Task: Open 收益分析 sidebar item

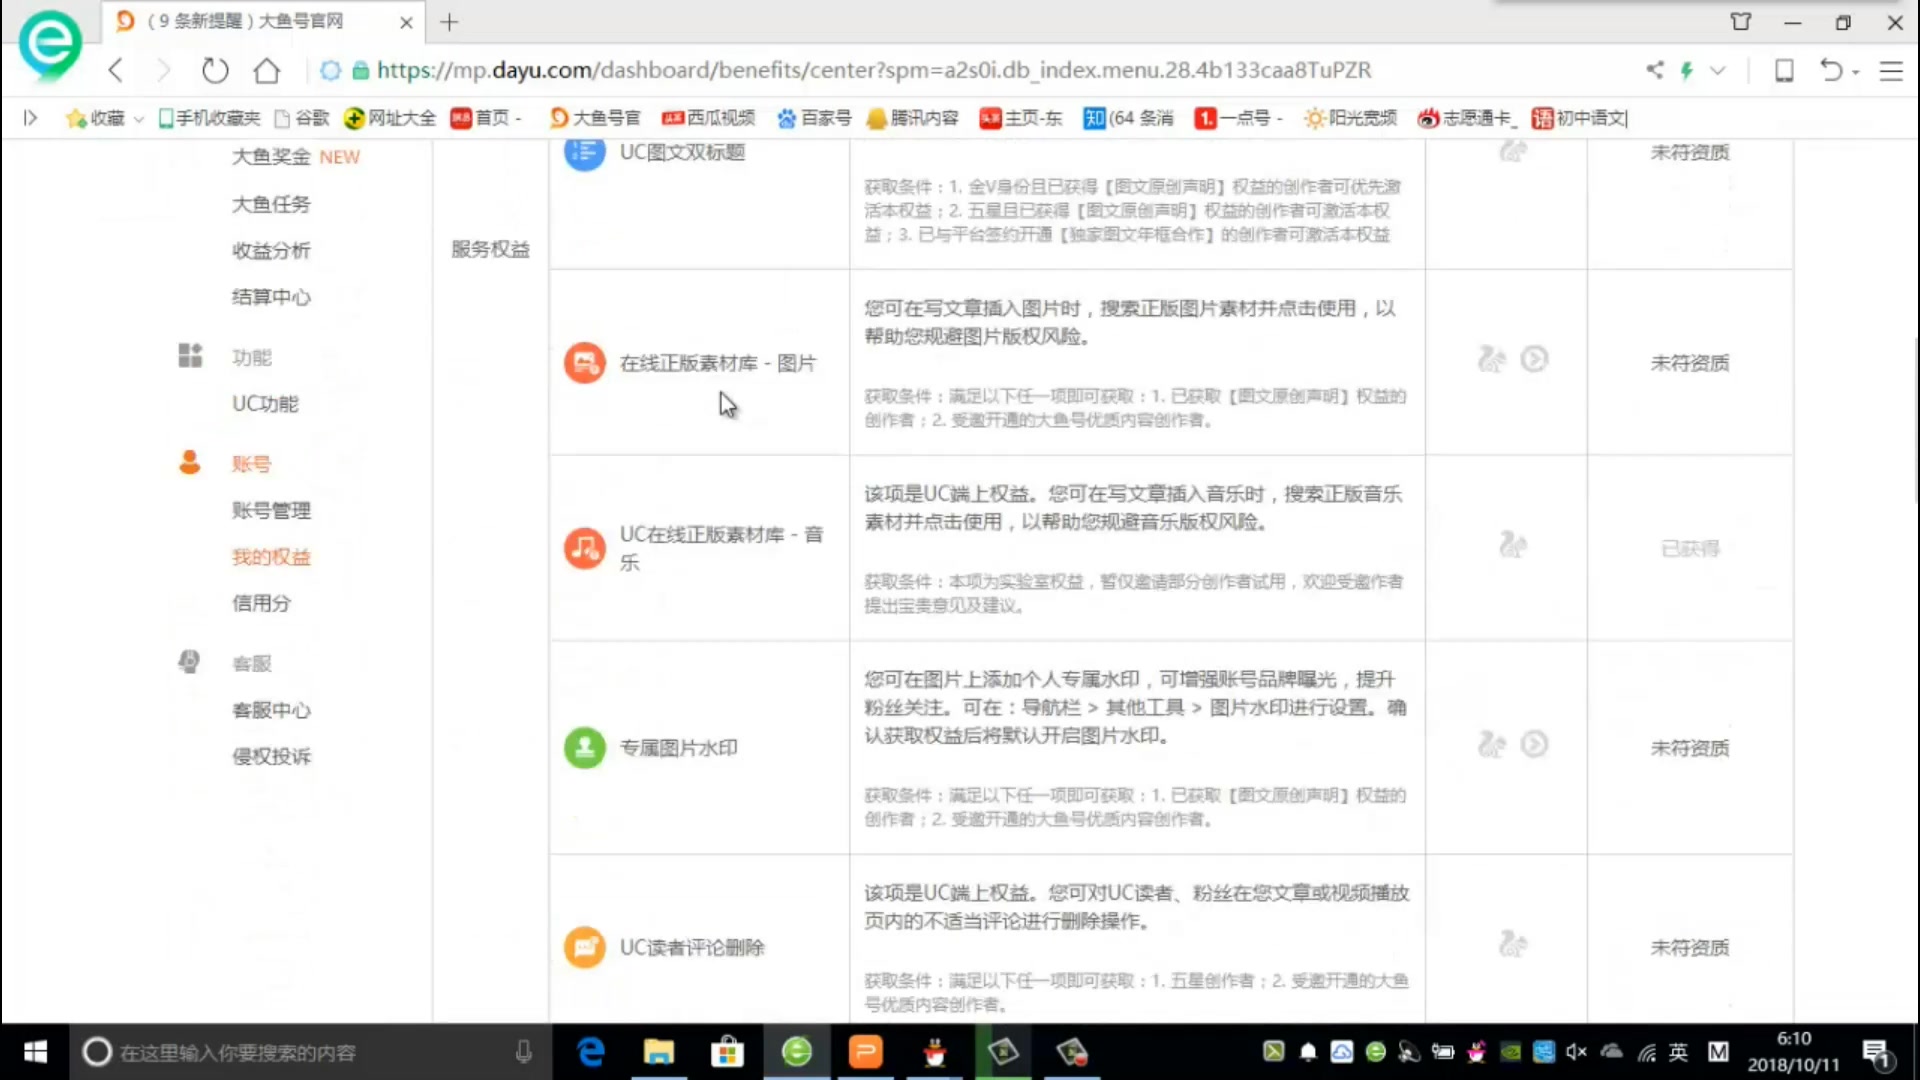Action: pyautogui.click(x=271, y=250)
